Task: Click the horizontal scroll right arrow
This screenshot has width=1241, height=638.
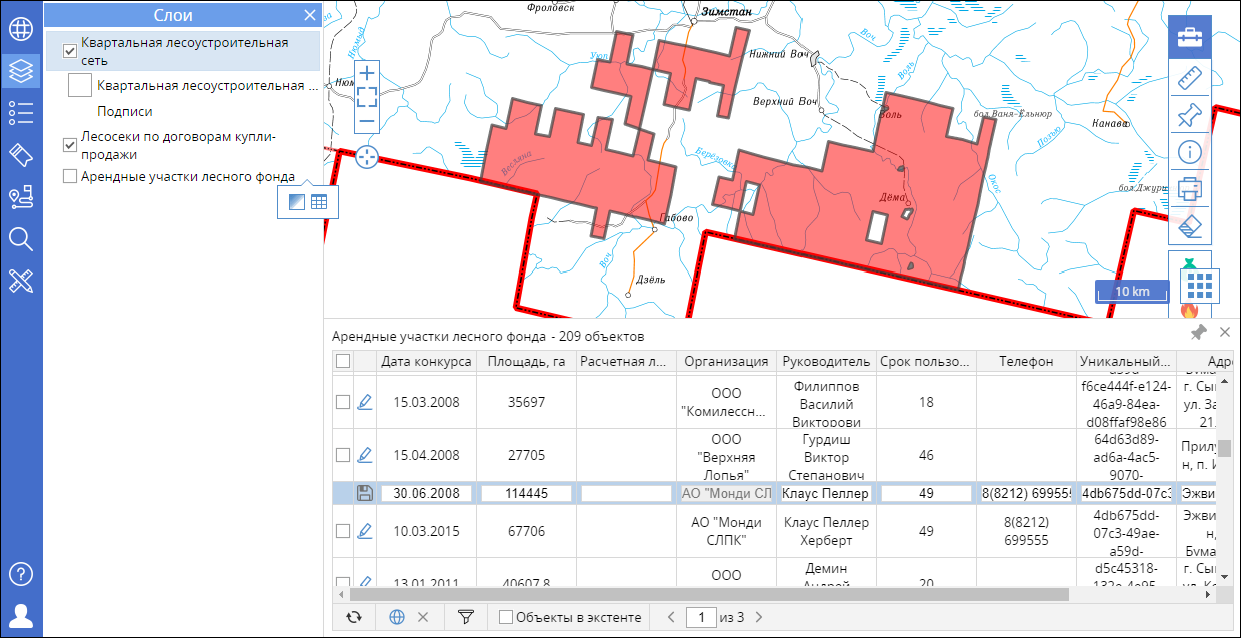Action: [x=1209, y=594]
